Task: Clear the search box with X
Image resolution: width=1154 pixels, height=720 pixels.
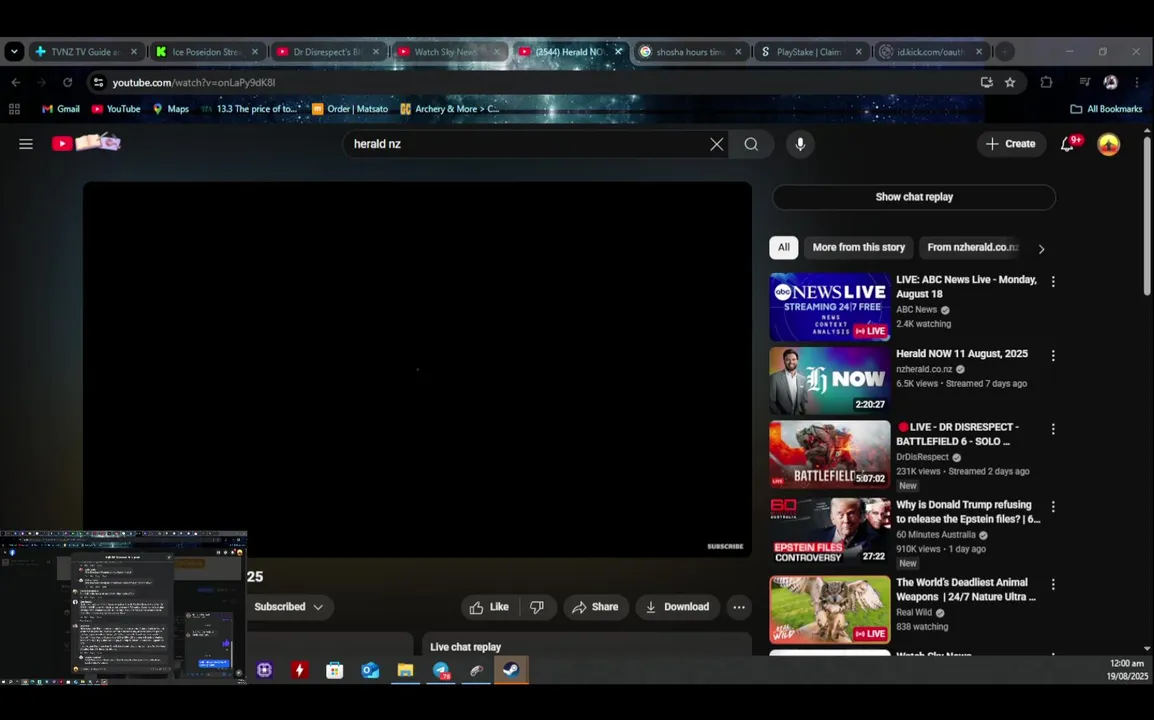Action: point(716,144)
